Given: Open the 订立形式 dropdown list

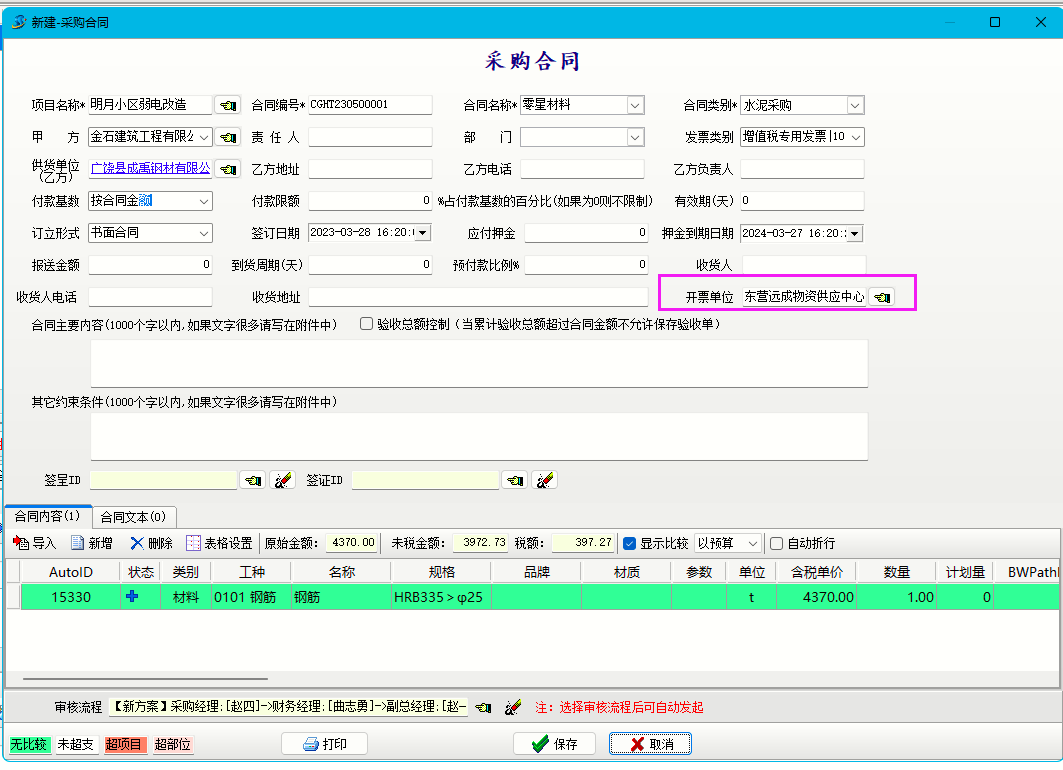Looking at the screenshot, I should [204, 233].
